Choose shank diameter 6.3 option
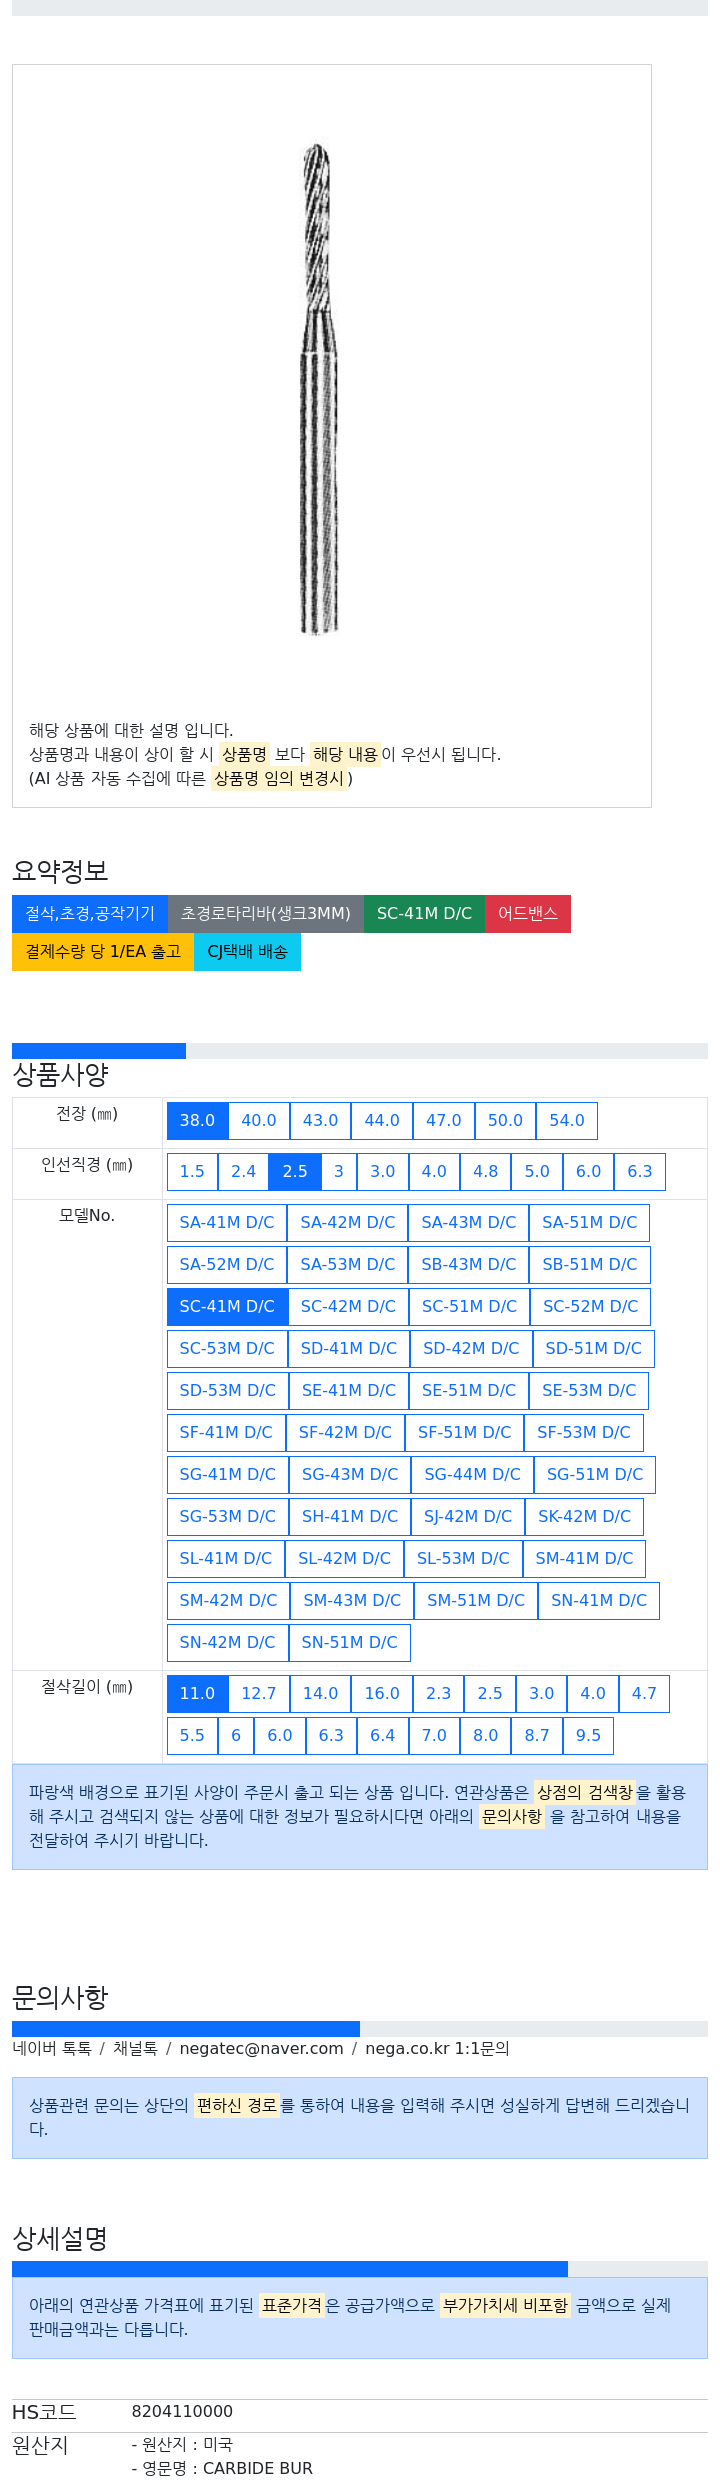 pyautogui.click(x=640, y=1171)
